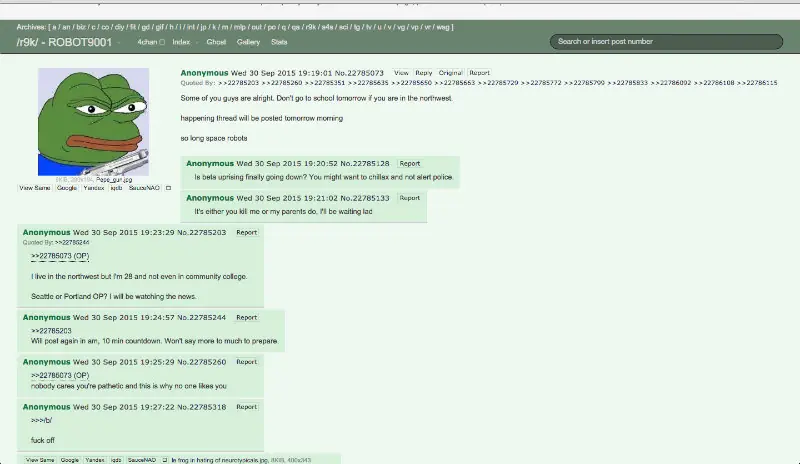
Task: Toggle the 4chan checkbox in header
Action: (x=162, y=42)
